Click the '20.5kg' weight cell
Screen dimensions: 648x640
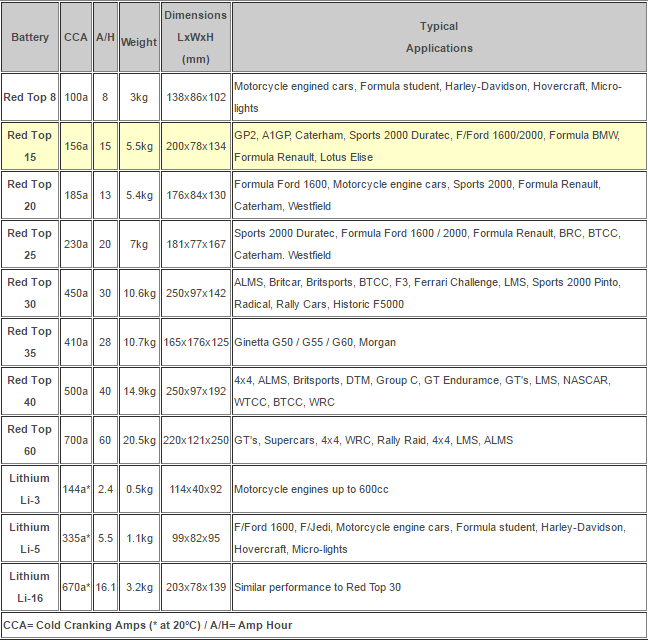139,440
